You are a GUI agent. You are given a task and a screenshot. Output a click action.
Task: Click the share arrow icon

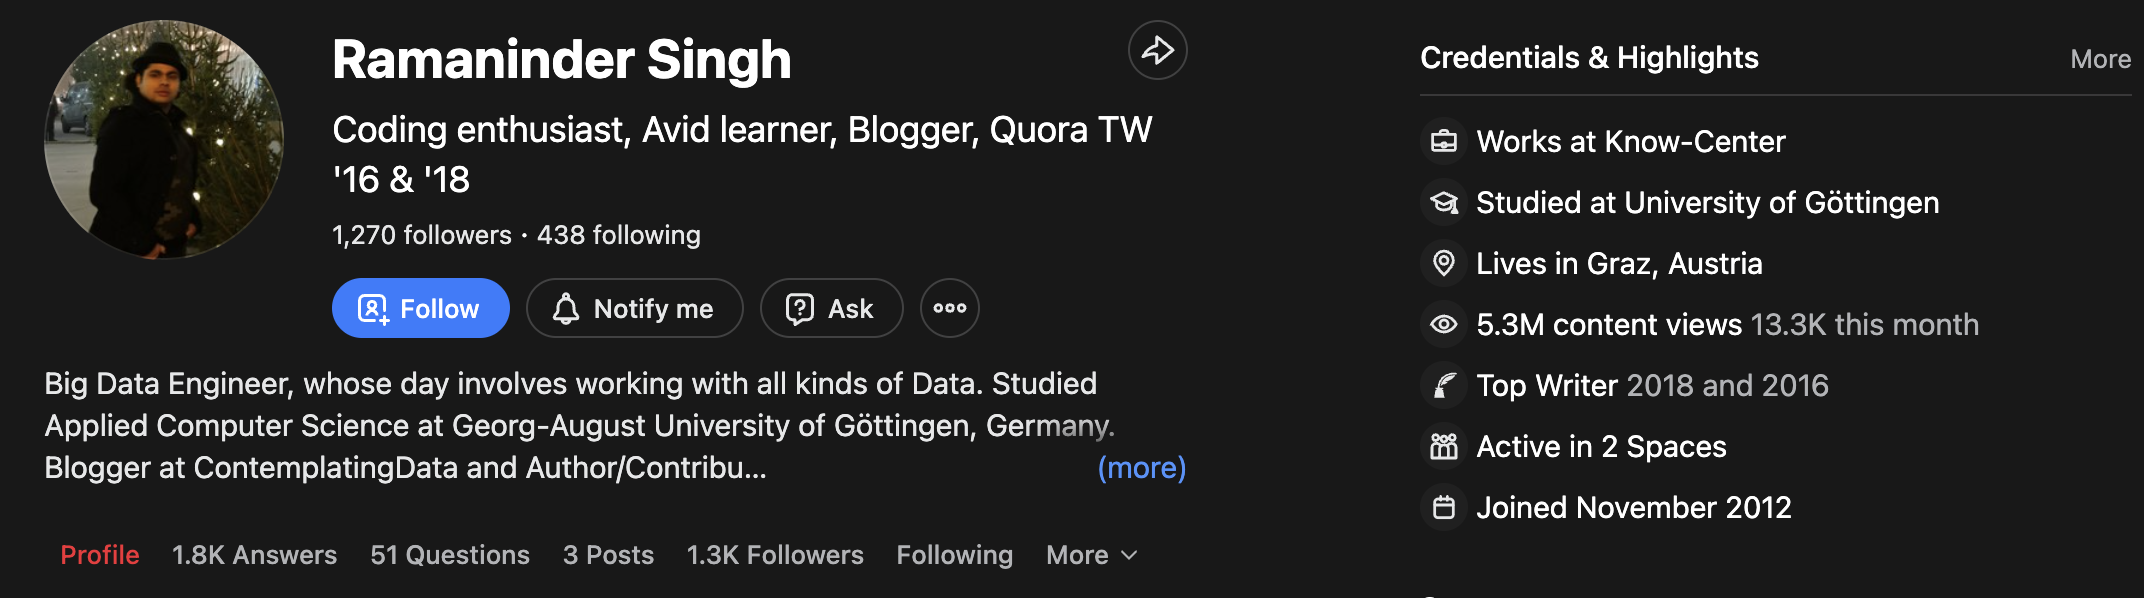coord(1157,50)
